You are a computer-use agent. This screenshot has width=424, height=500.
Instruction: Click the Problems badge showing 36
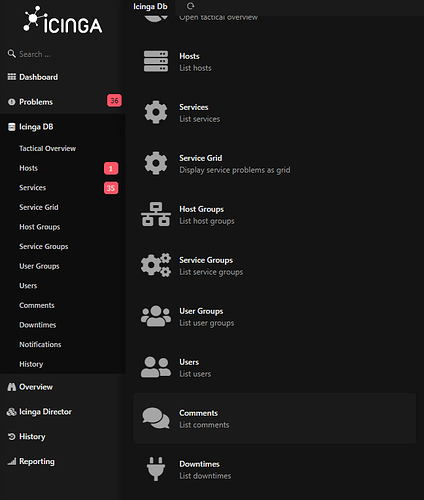114,101
